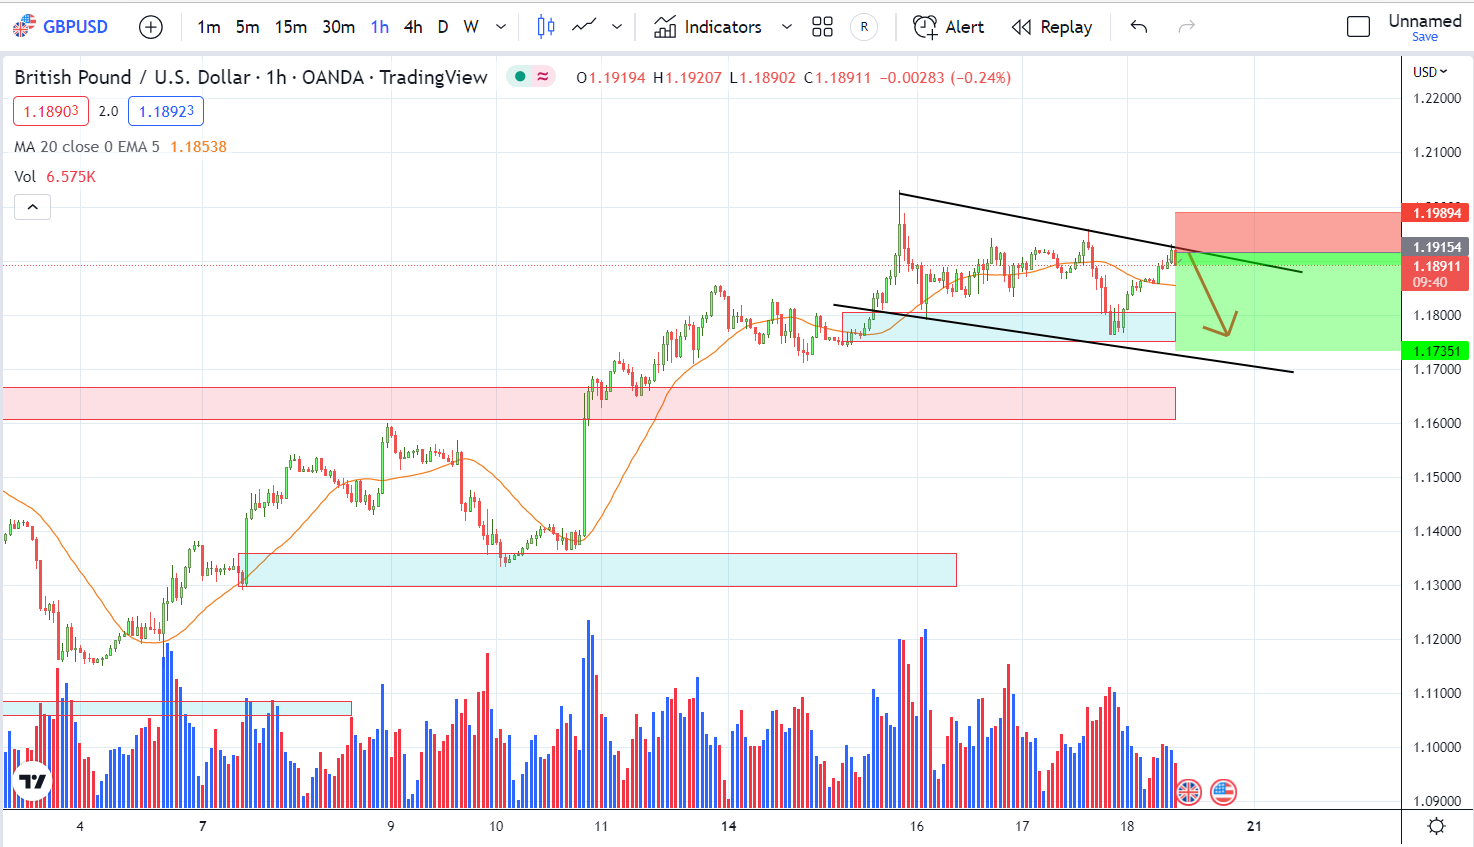The width and height of the screenshot is (1474, 847).
Task: Start bar Replay mode
Action: (1052, 27)
